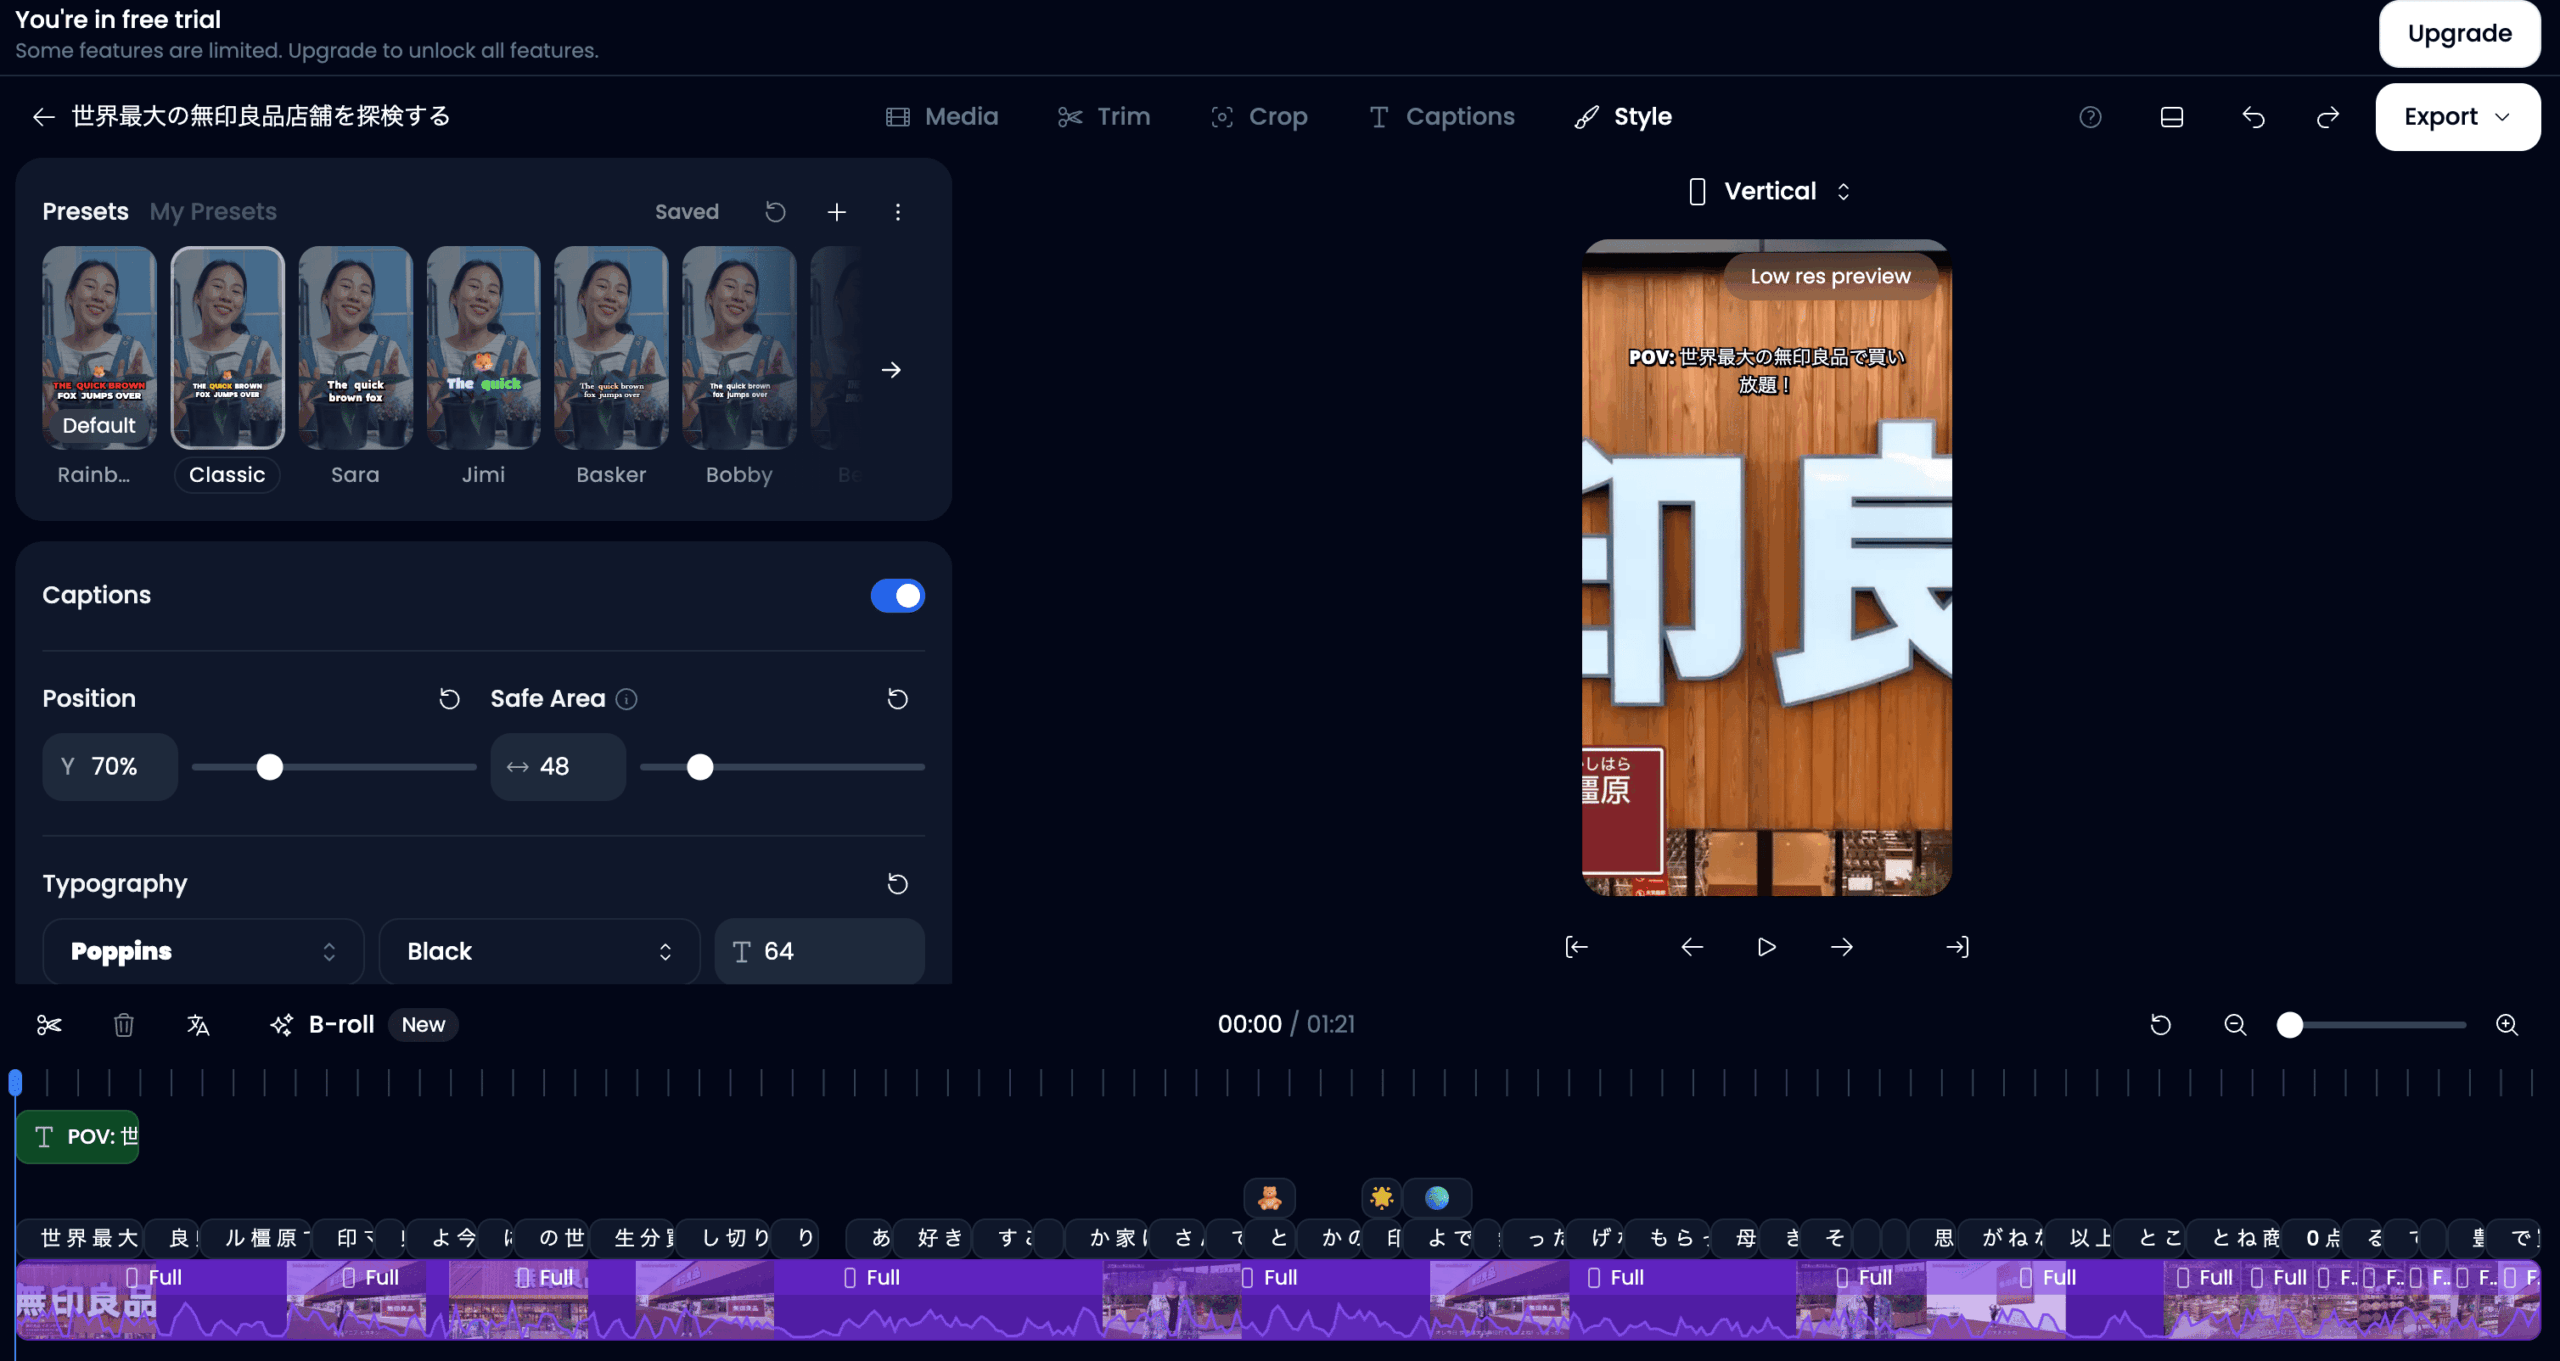The height and width of the screenshot is (1361, 2560).
Task: Go back using the arrow beside project title
Action: pyautogui.click(x=43, y=117)
